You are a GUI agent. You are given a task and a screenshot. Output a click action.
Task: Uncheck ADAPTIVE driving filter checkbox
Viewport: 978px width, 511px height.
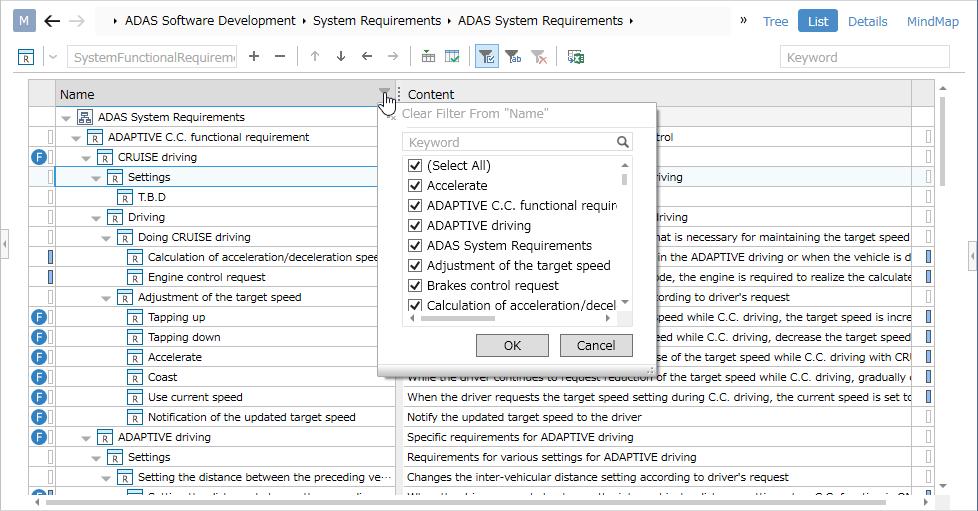[x=415, y=225]
